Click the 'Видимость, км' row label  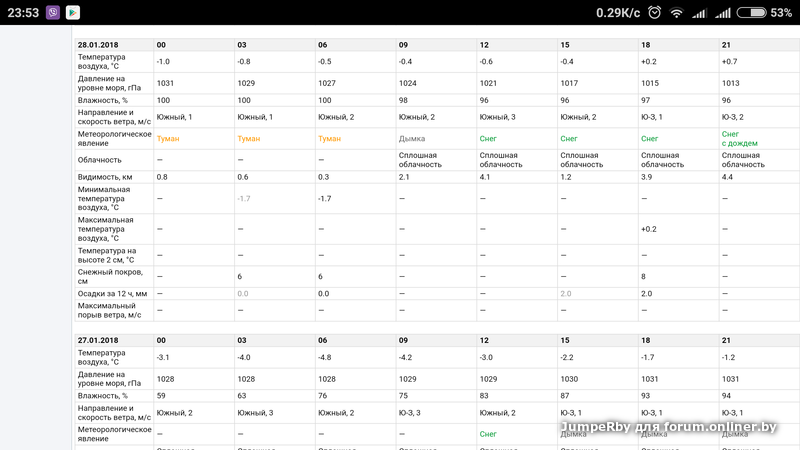(105, 177)
